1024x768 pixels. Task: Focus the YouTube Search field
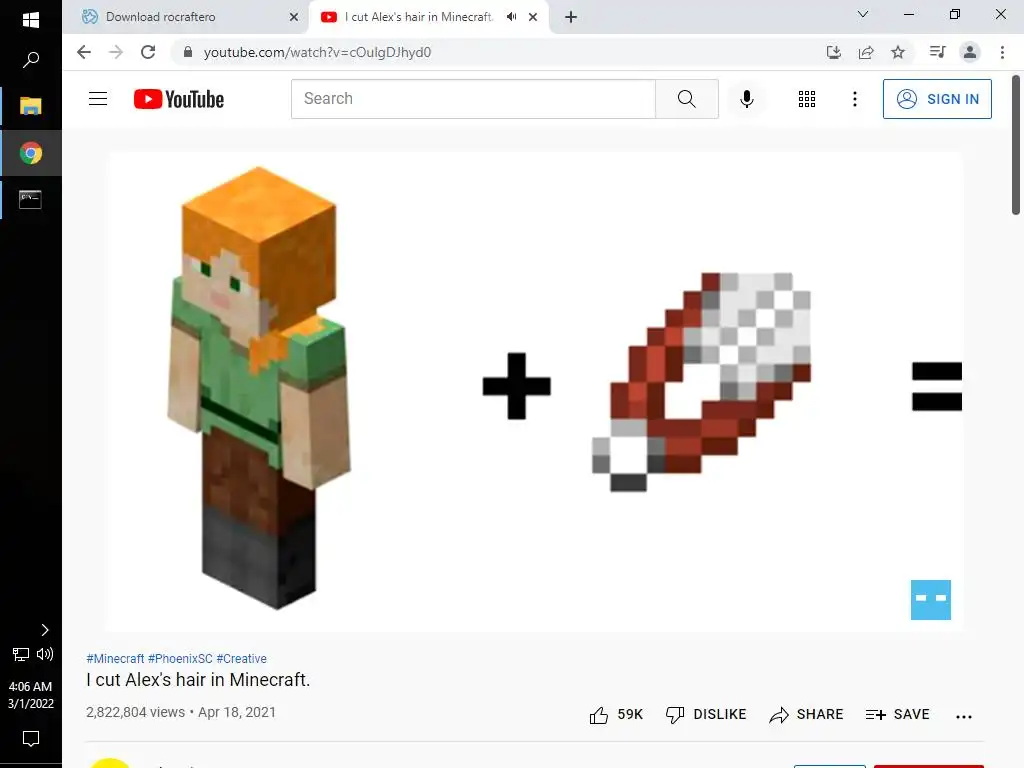tap(473, 99)
